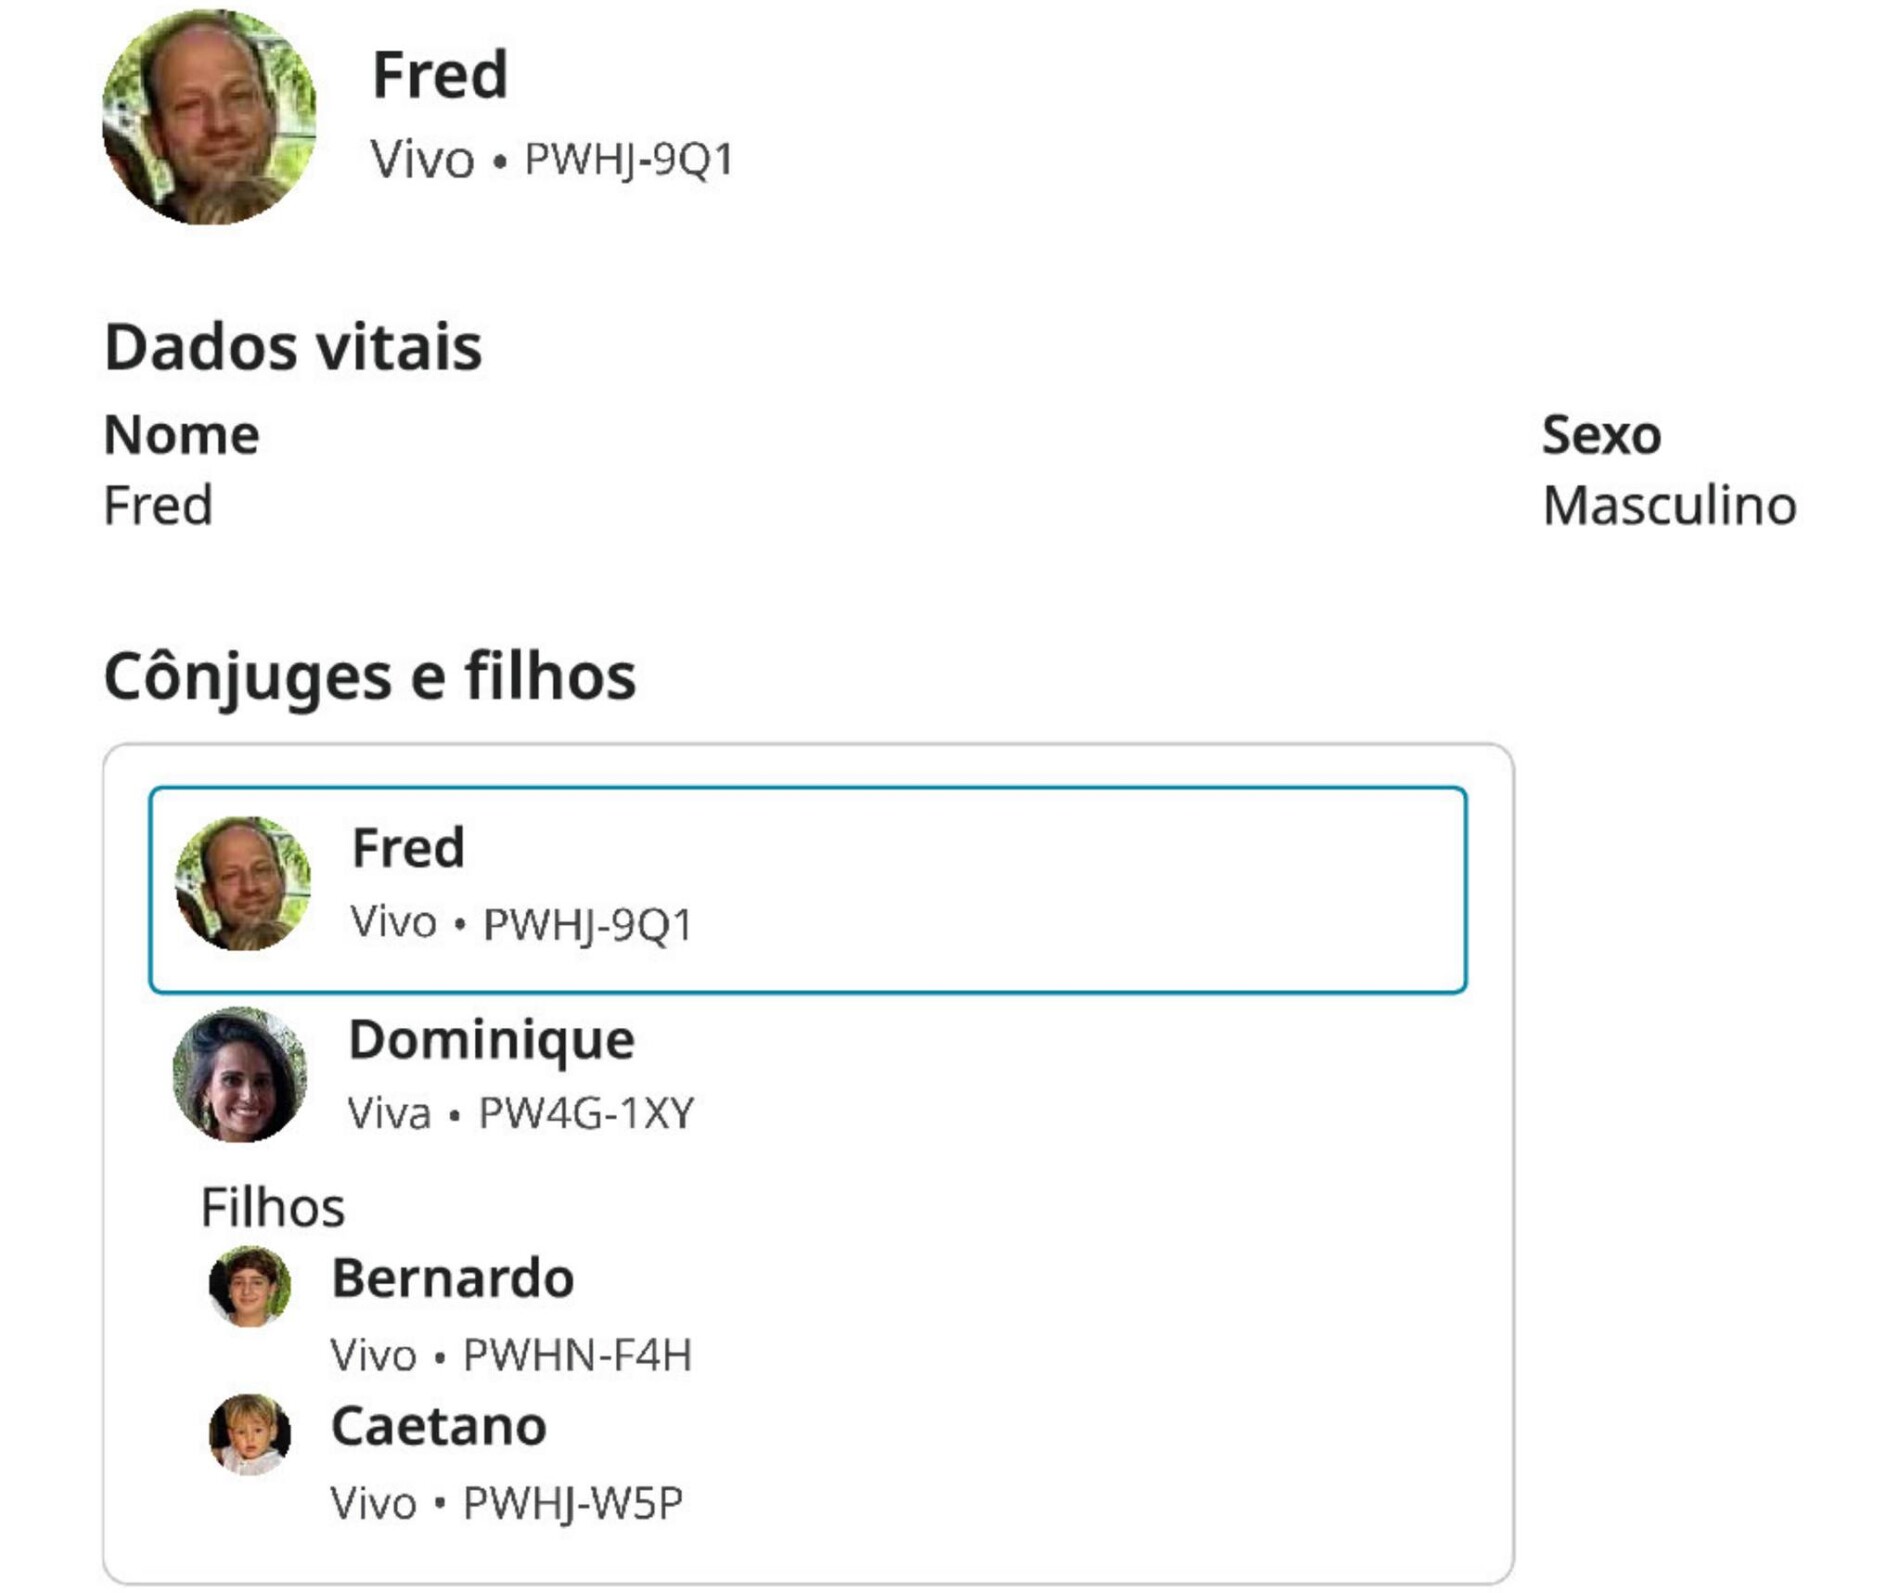Open Fred's name link in the family card
This screenshot has height=1593, width=1900.
pyautogui.click(x=408, y=848)
